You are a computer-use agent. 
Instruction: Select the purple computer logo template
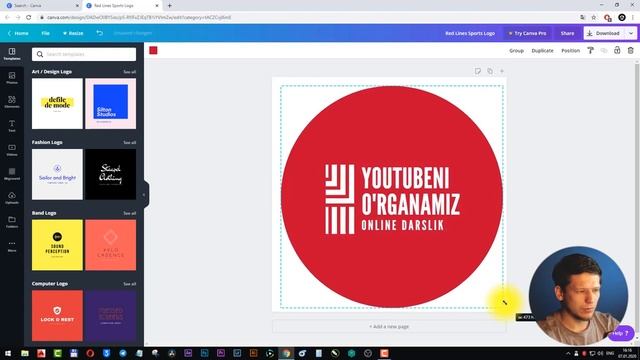coord(111,316)
